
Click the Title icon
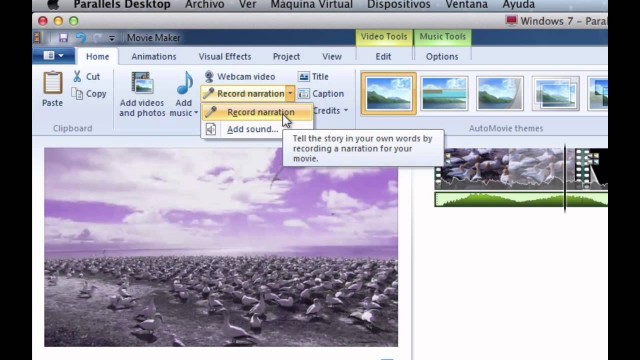click(x=304, y=76)
